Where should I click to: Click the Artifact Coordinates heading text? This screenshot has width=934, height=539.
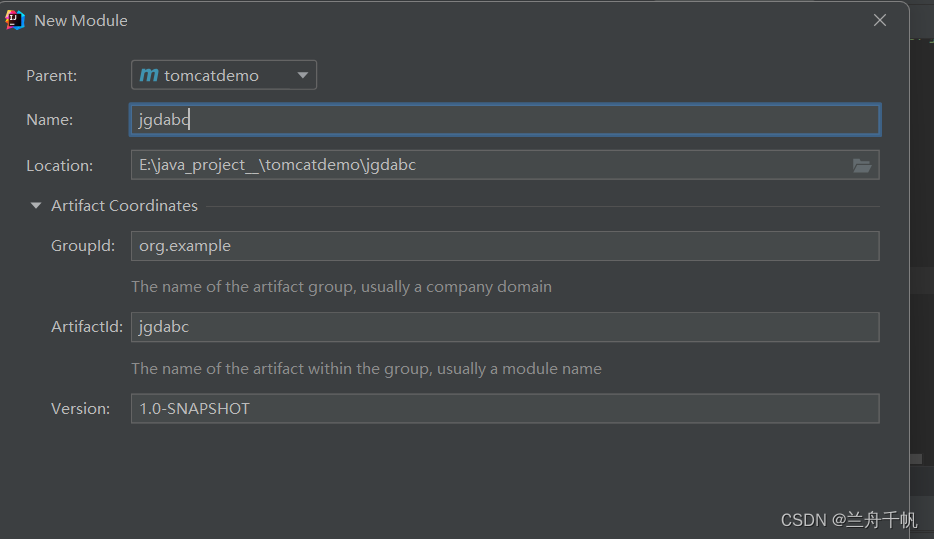coord(124,206)
